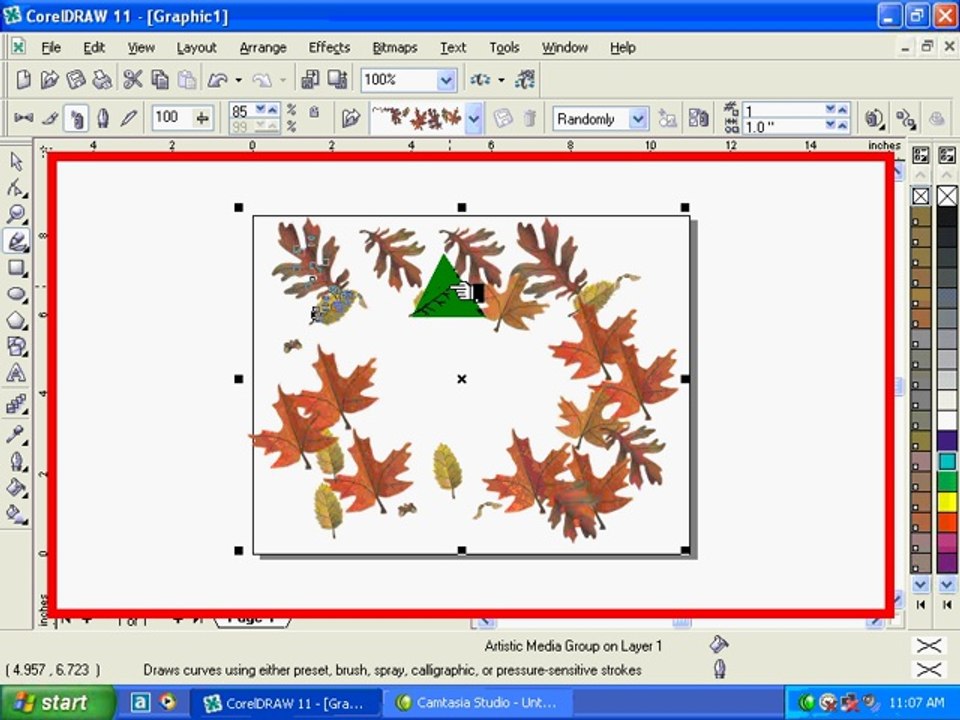The height and width of the screenshot is (720, 960).
Task: Open the Spraylist dialog icon
Action: tap(698, 118)
